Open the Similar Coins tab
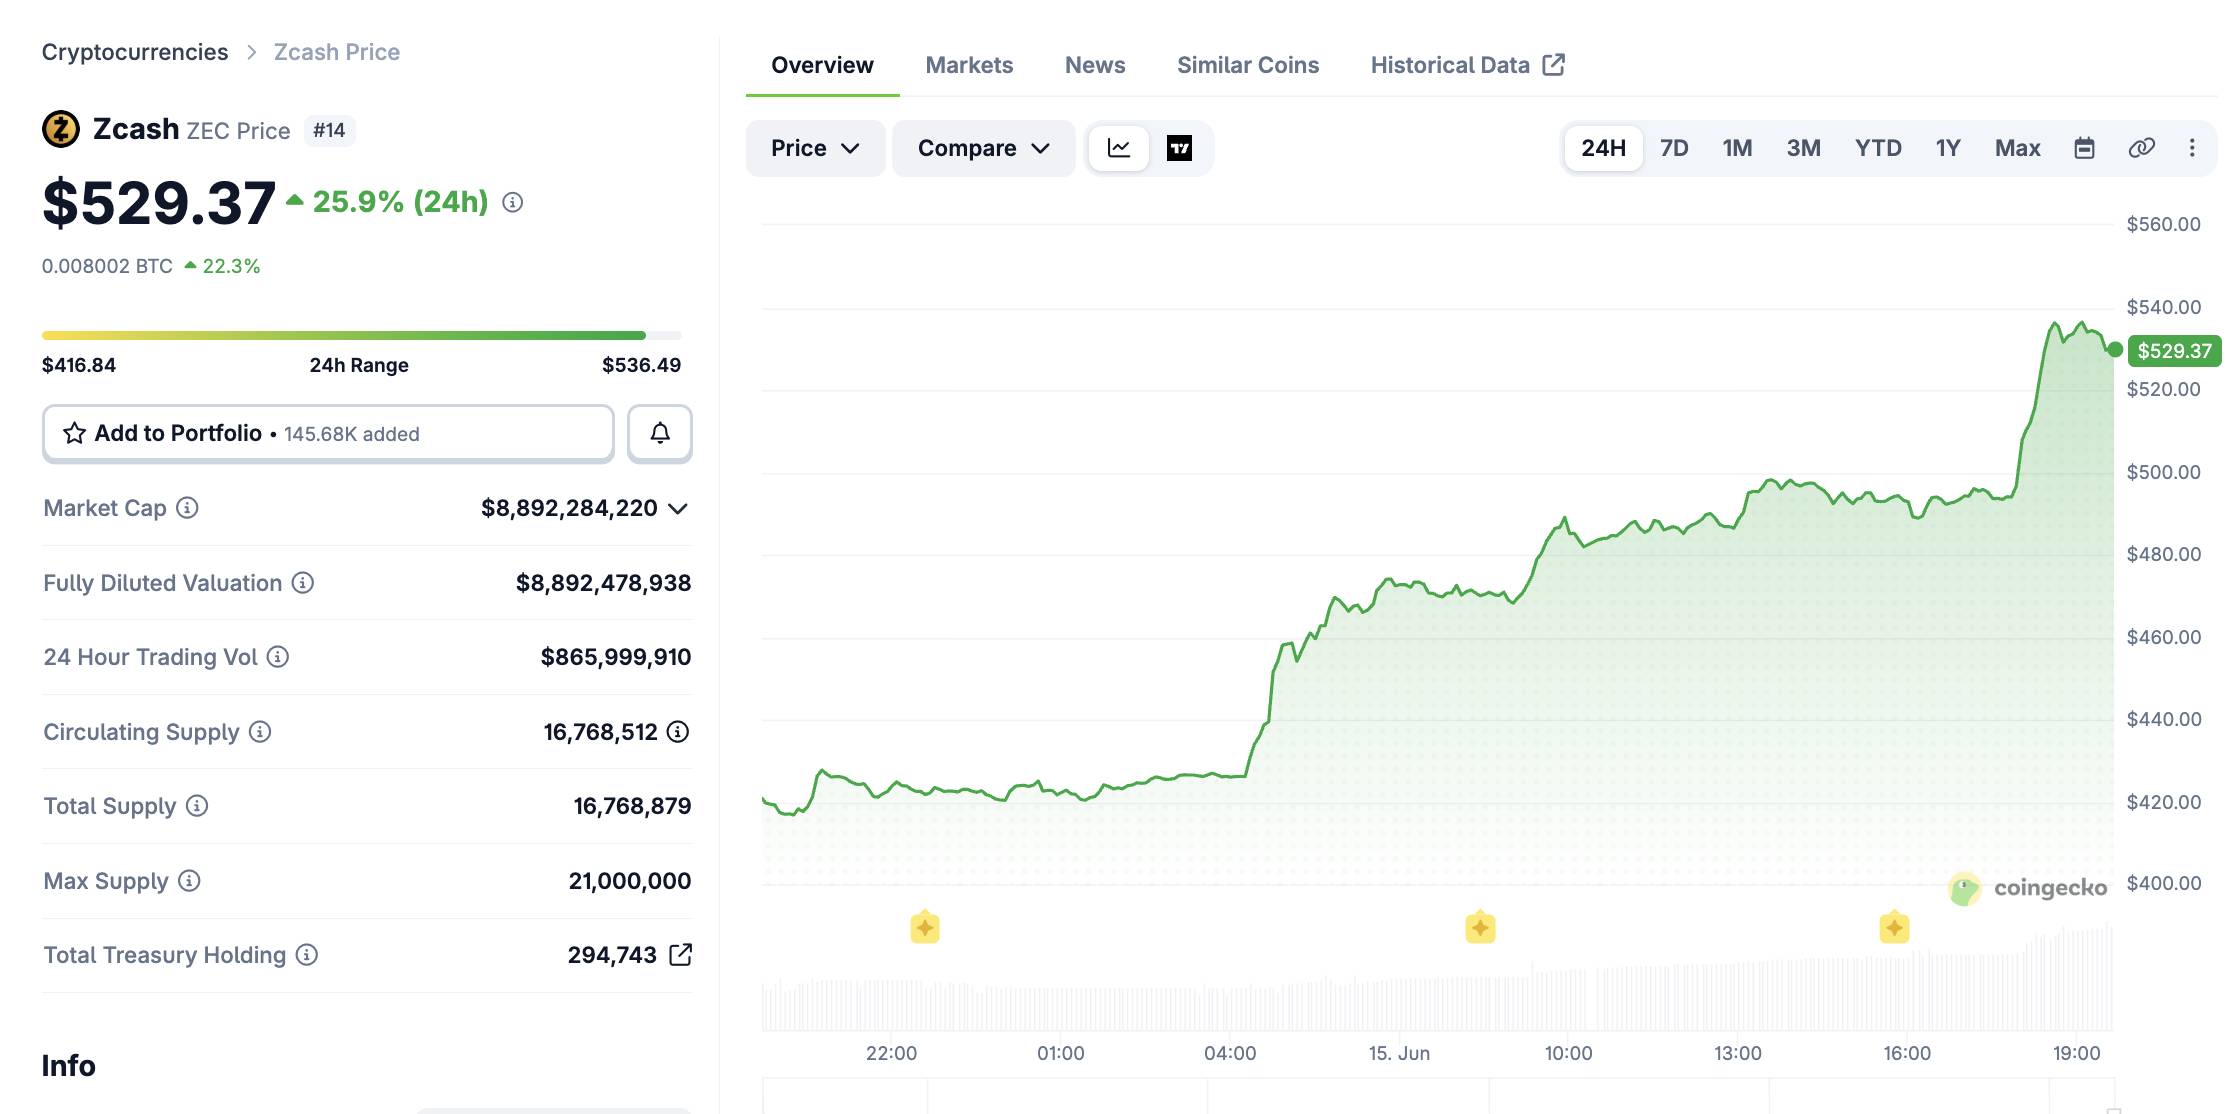Viewport: 2226px width, 1114px height. coord(1248,65)
